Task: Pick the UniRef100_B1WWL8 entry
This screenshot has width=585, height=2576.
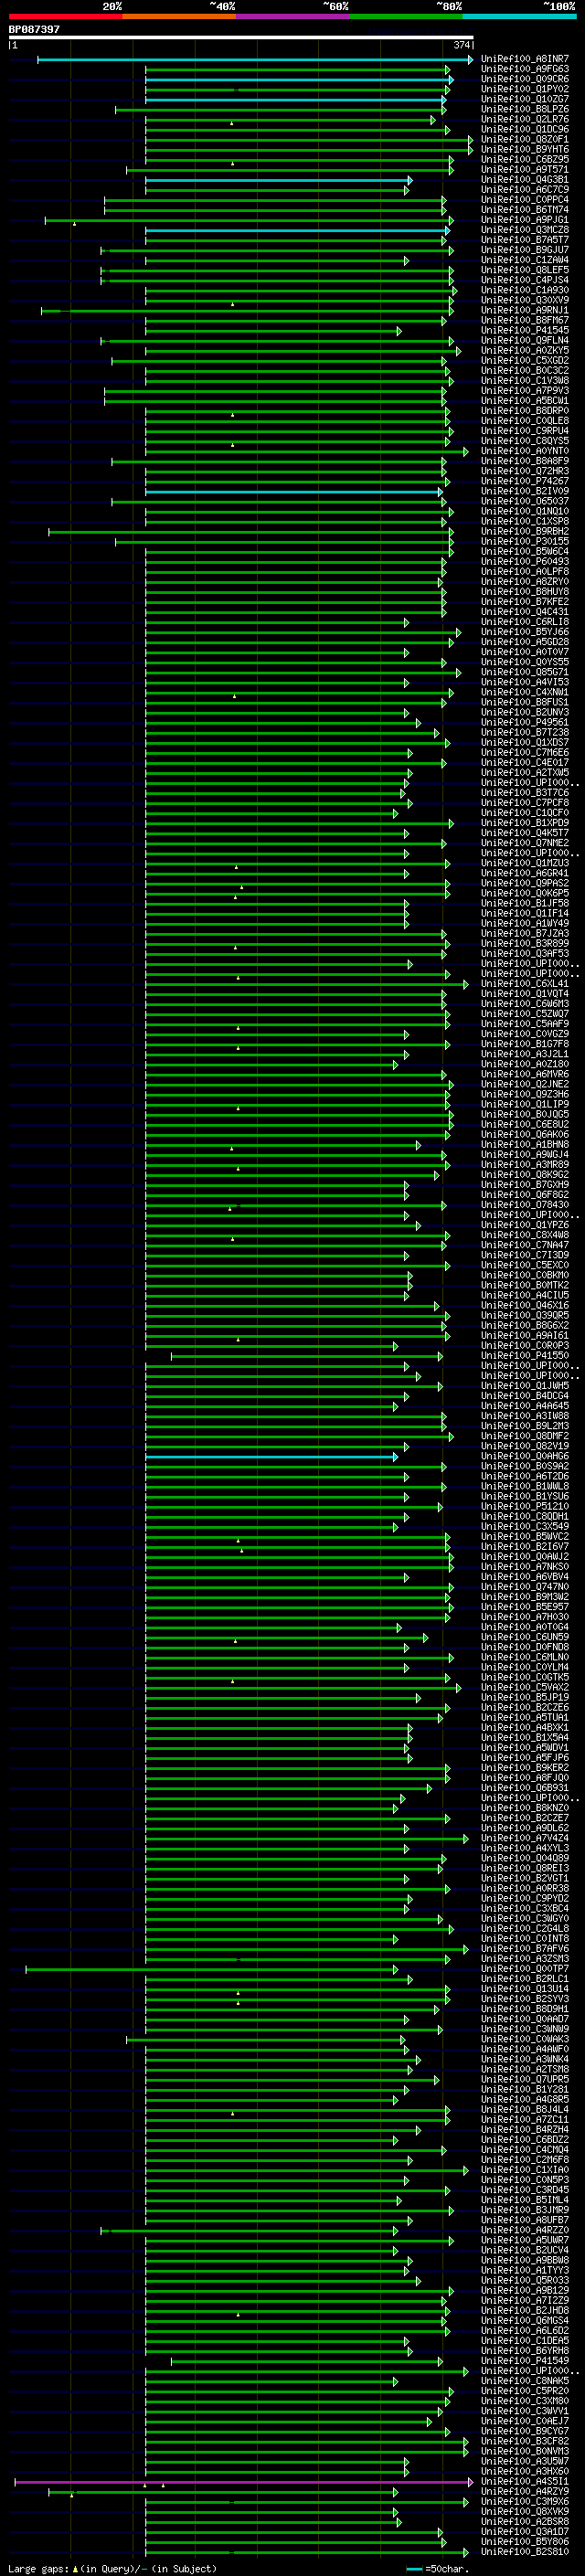Action: pos(525,1486)
